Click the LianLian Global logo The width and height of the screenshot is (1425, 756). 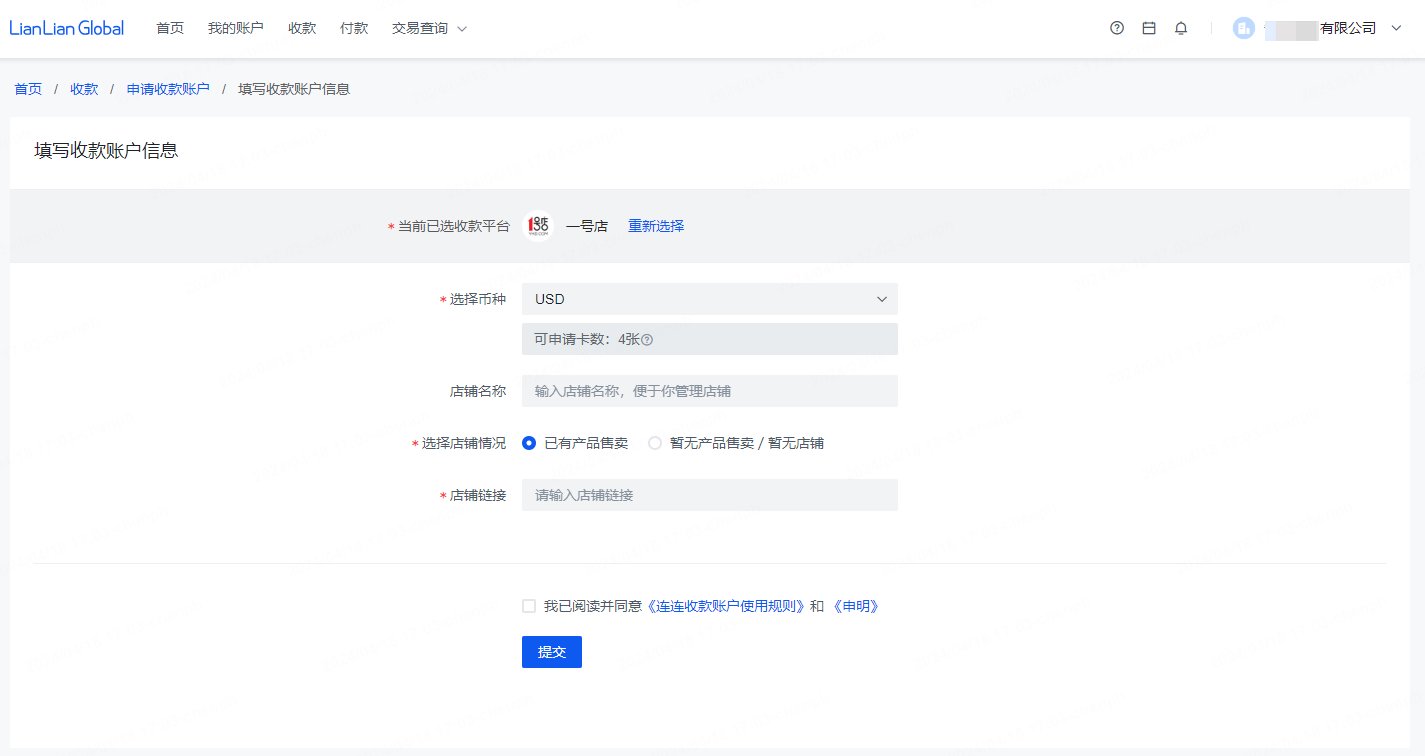[67, 29]
